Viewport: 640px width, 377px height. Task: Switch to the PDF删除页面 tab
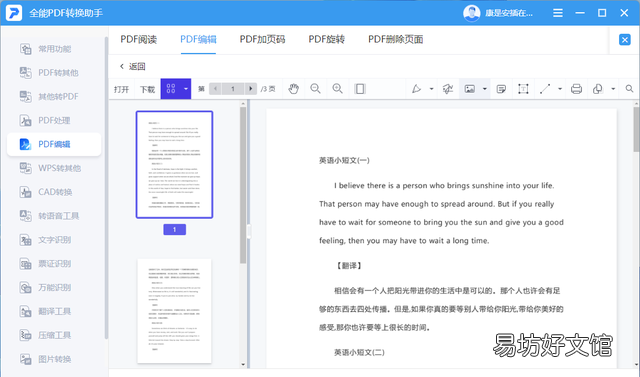coord(396,39)
